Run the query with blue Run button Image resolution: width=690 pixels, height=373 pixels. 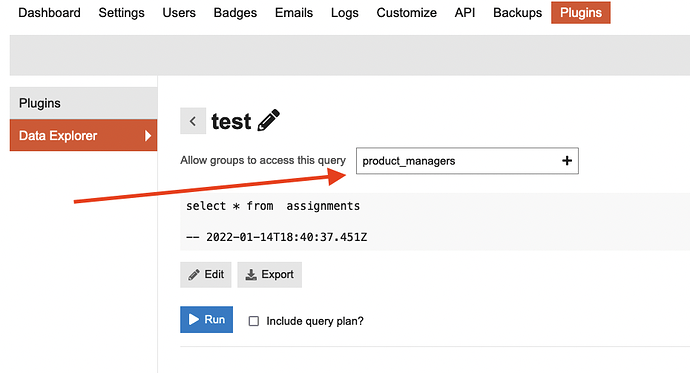(206, 319)
